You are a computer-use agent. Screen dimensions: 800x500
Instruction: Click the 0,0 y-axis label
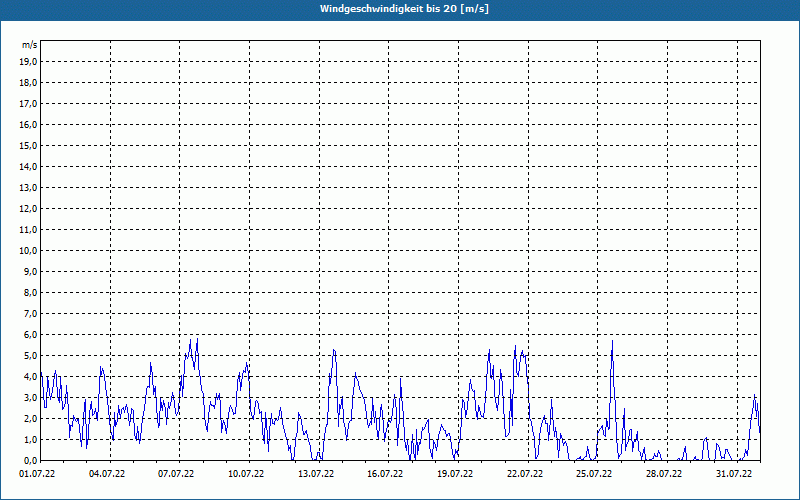30,461
